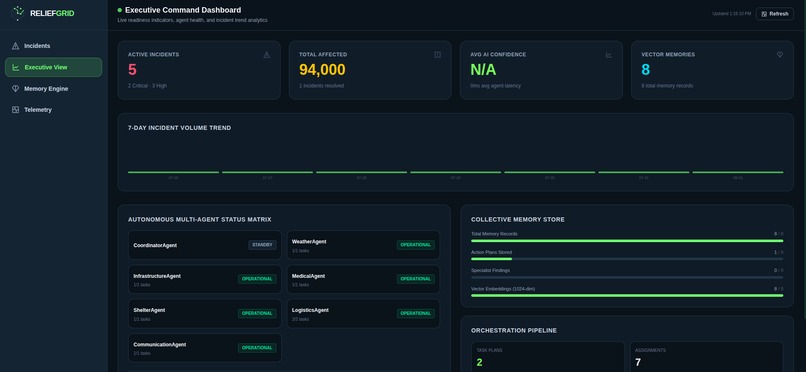806x372 pixels.
Task: Click the 'Updated' timestamp in header
Action: coord(731,14)
